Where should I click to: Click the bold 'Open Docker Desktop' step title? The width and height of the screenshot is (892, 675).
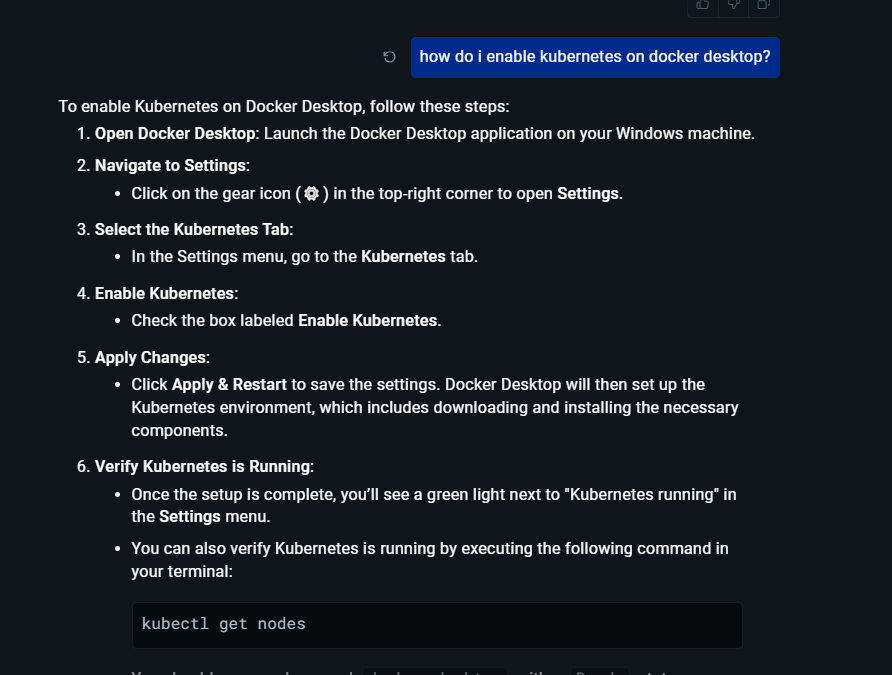click(x=175, y=134)
